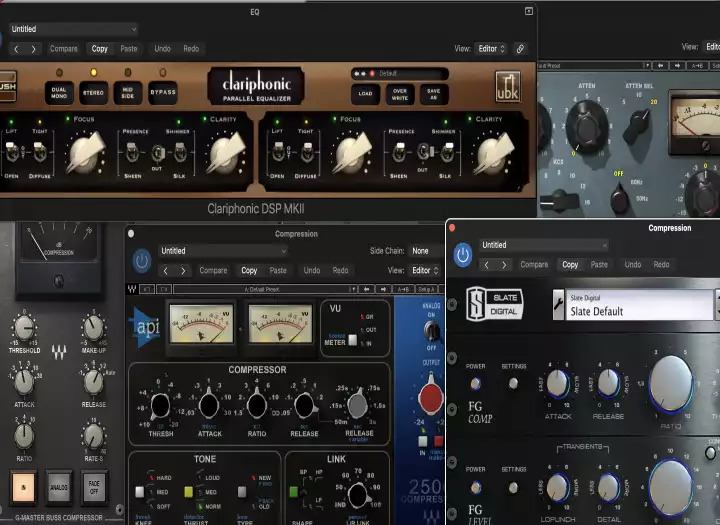Click Copy in EQ window
Viewport: 720px width, 525px height.
99,49
